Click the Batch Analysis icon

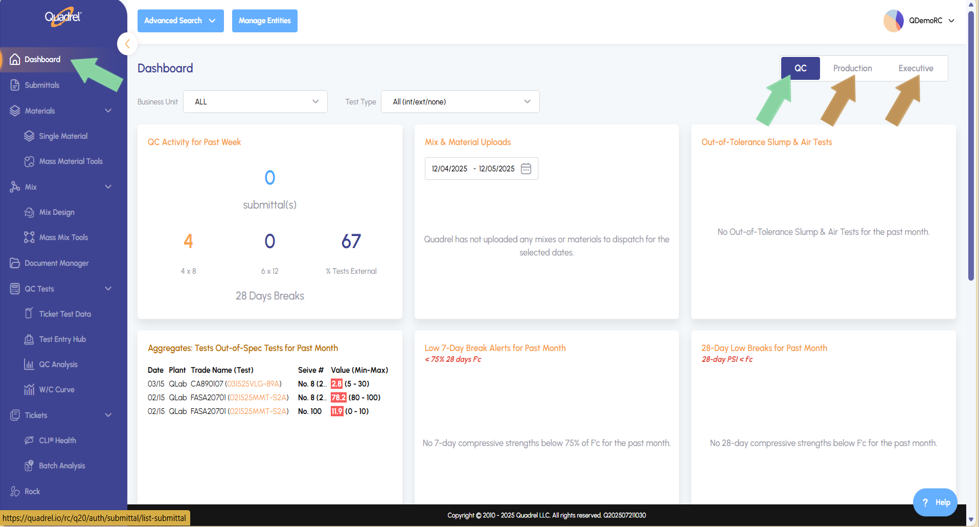pos(29,466)
